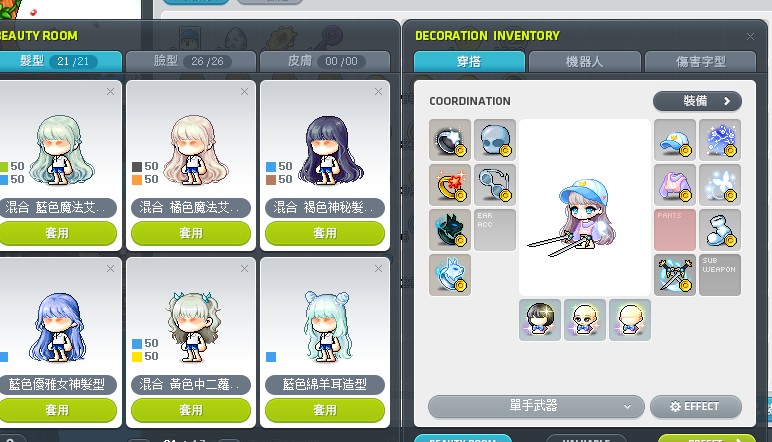
Task: Open the 機器人 tab
Action: click(584, 62)
